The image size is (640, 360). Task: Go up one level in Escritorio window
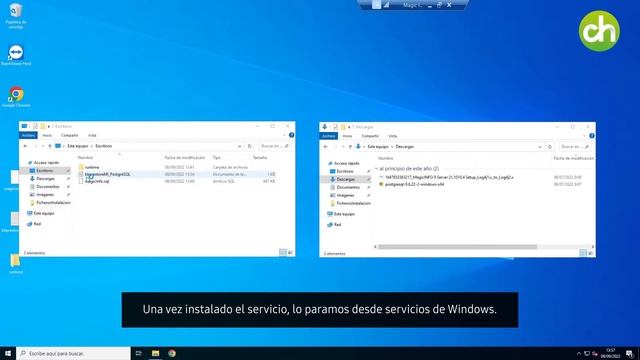50,146
